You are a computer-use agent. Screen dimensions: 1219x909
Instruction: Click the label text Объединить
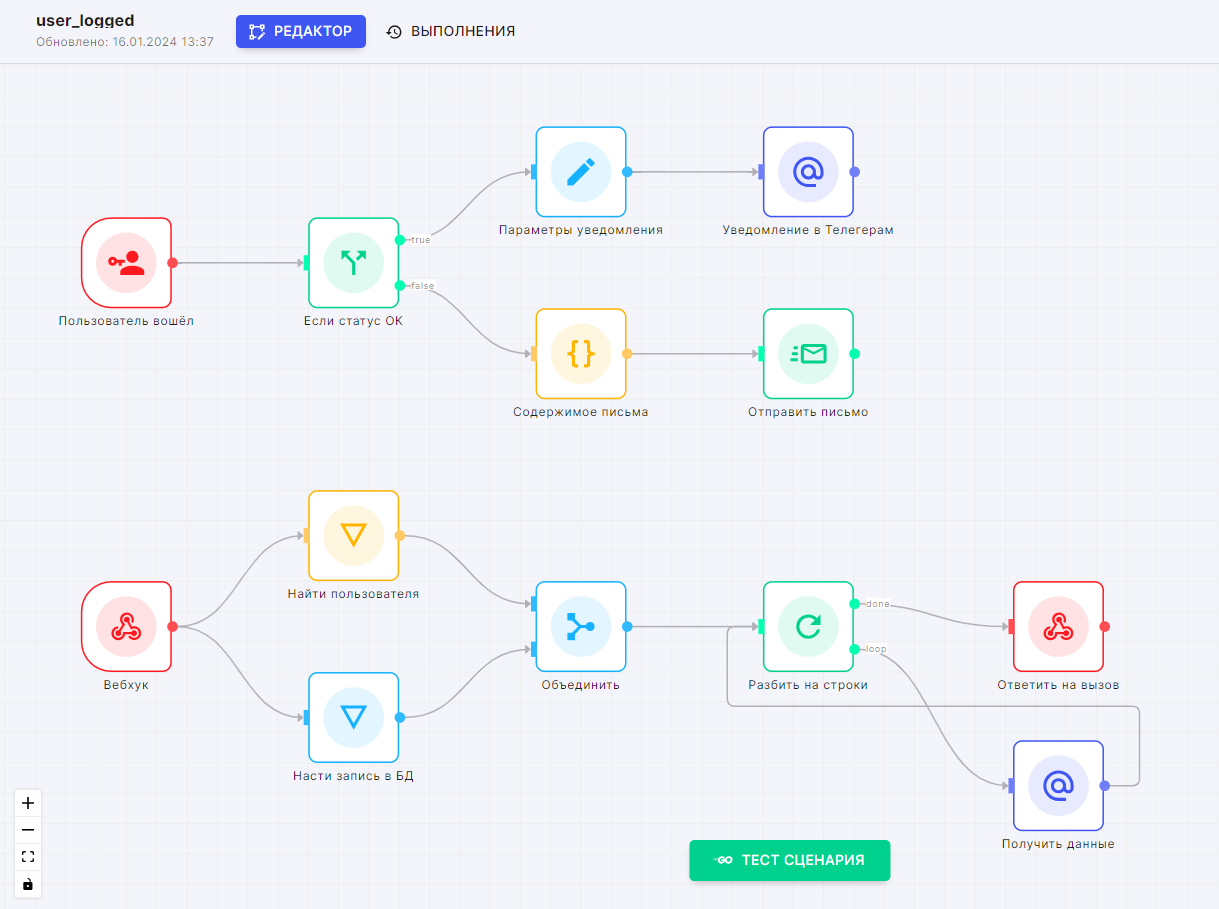[581, 685]
